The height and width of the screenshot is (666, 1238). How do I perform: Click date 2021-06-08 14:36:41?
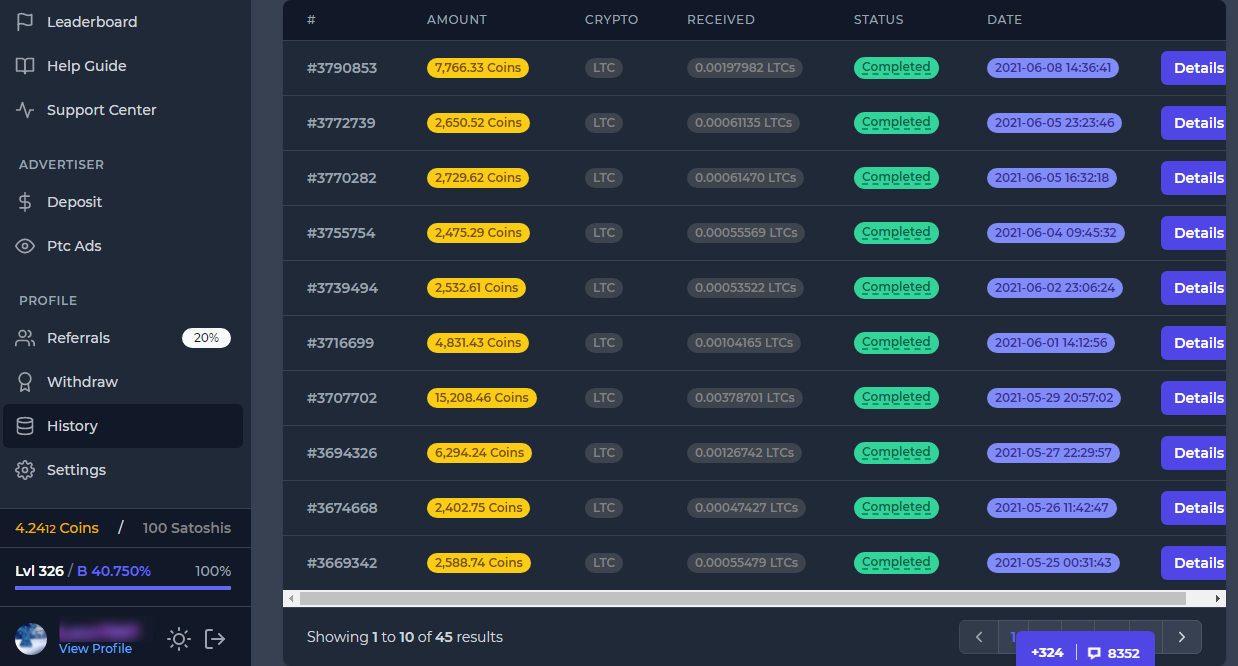(x=1053, y=68)
